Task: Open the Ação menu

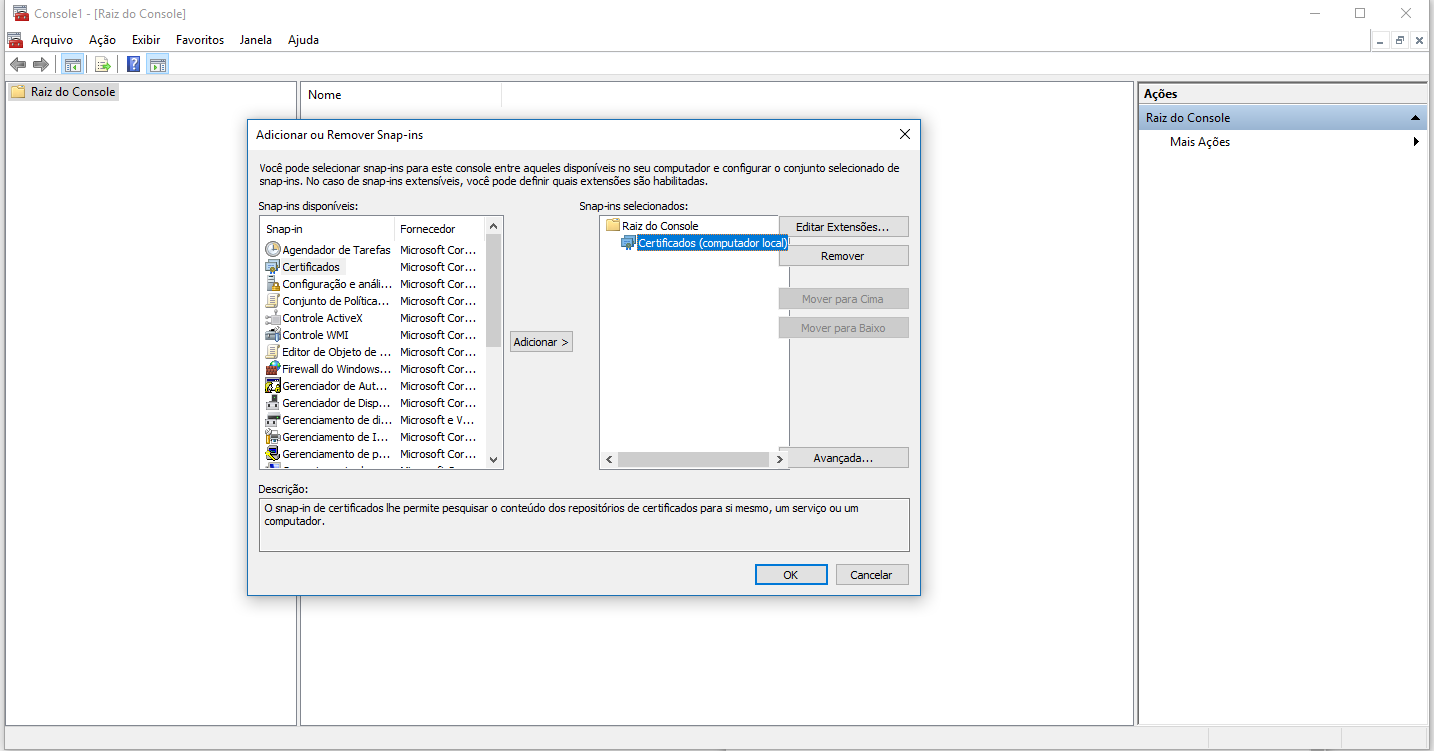Action: [102, 40]
